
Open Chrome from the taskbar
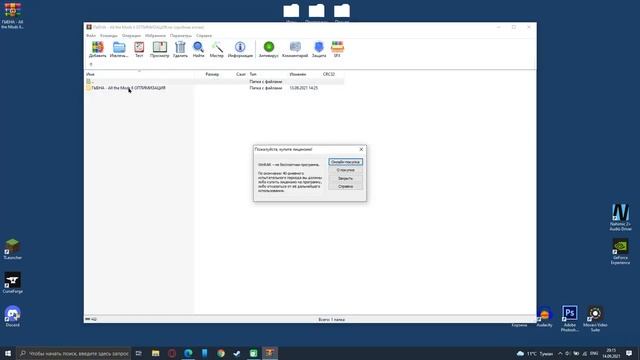[x=221, y=353]
